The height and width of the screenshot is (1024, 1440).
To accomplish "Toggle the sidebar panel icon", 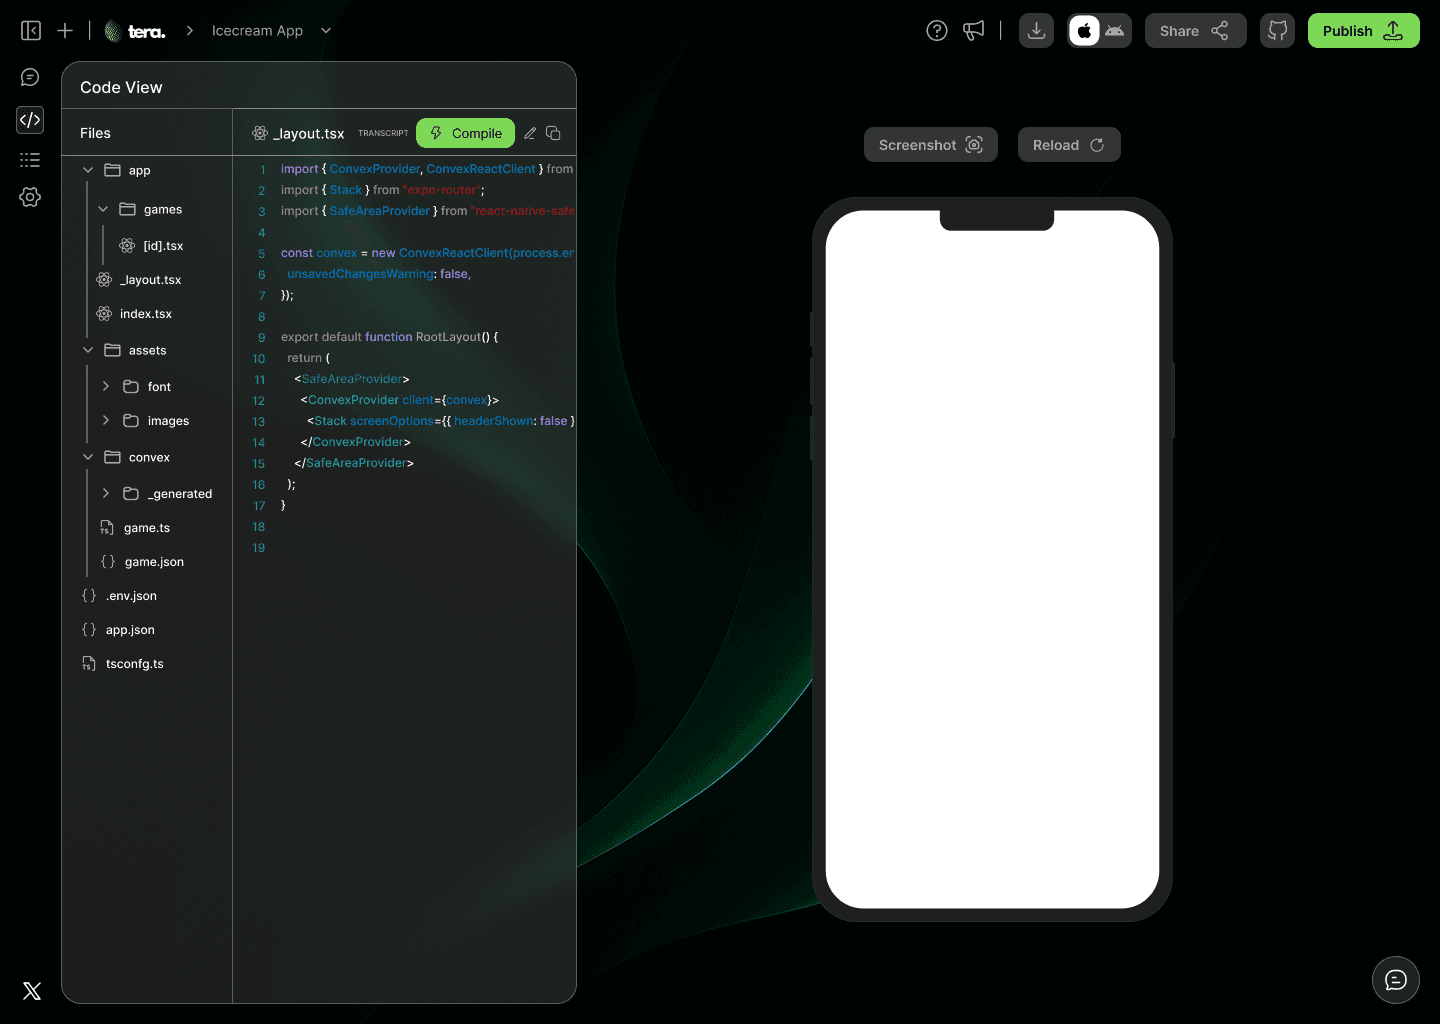I will click(31, 31).
